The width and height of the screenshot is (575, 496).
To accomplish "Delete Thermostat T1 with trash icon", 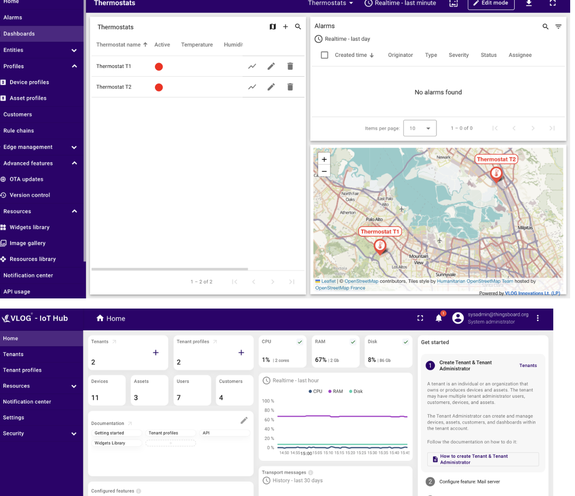I will (290, 66).
